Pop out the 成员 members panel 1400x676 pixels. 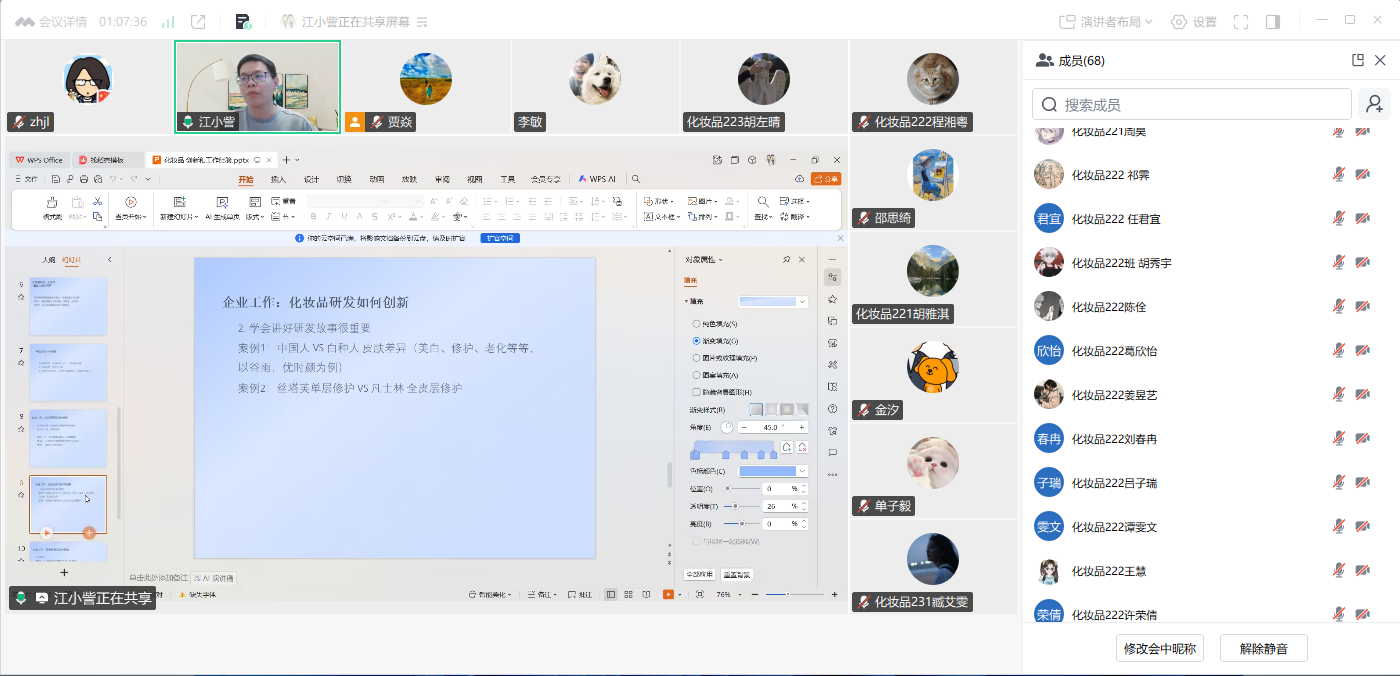pos(1358,60)
